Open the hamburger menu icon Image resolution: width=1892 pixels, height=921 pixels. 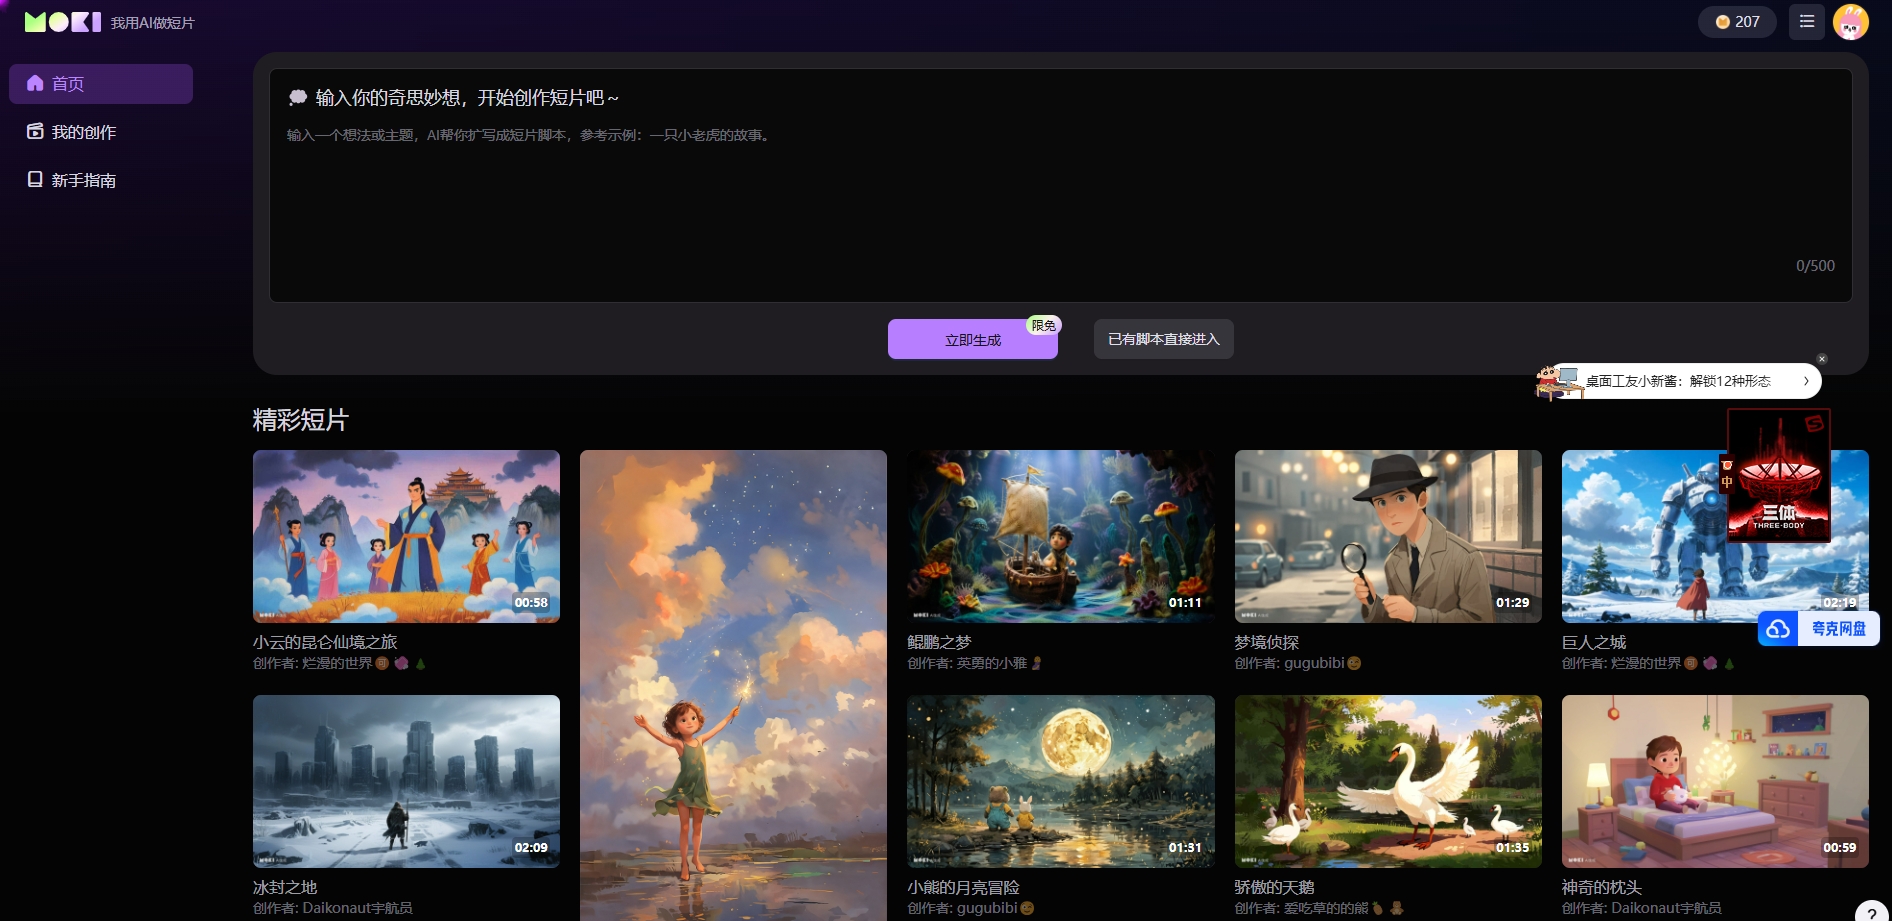(1806, 21)
